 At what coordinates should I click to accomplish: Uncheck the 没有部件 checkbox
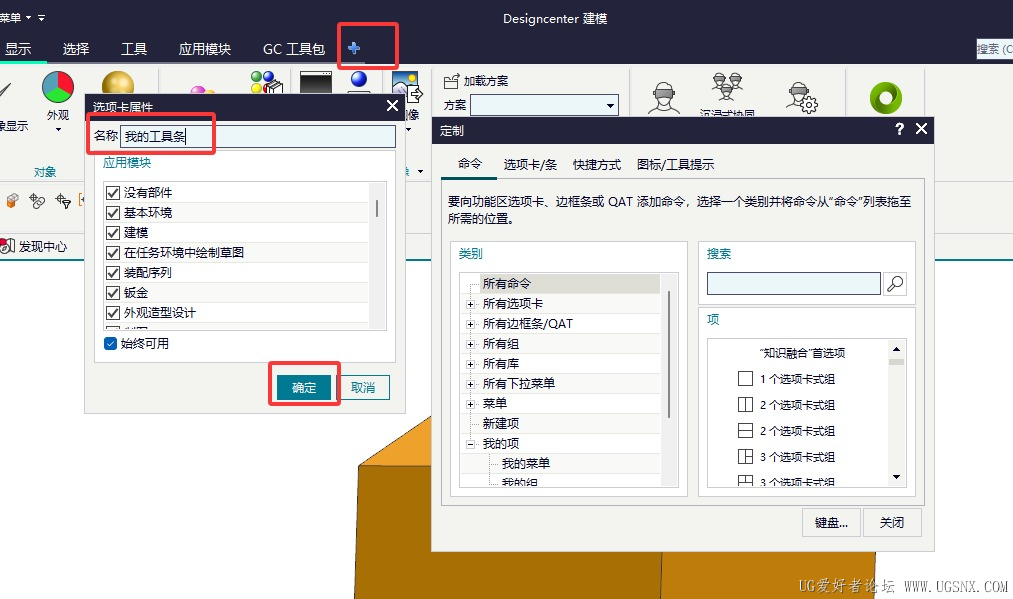coord(113,193)
